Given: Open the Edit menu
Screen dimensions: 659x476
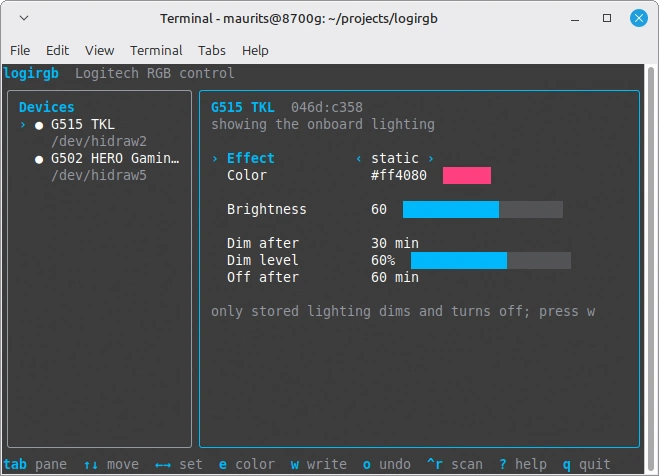Looking at the screenshot, I should click(57, 50).
